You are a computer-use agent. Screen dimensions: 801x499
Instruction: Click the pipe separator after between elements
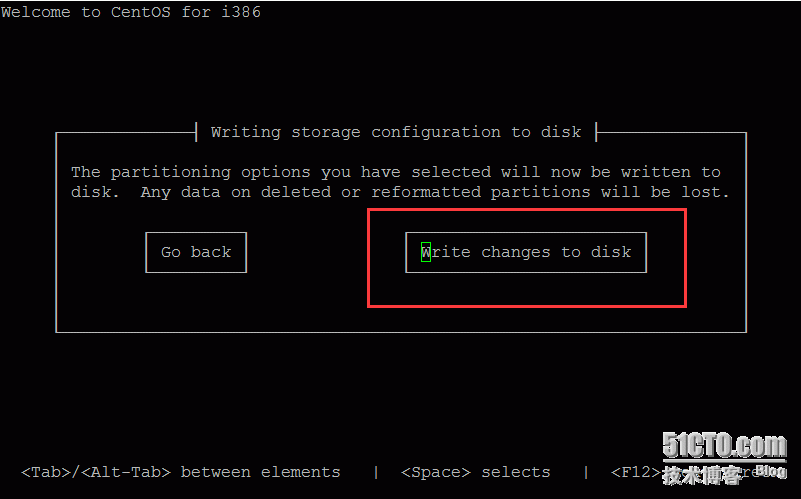point(376,472)
